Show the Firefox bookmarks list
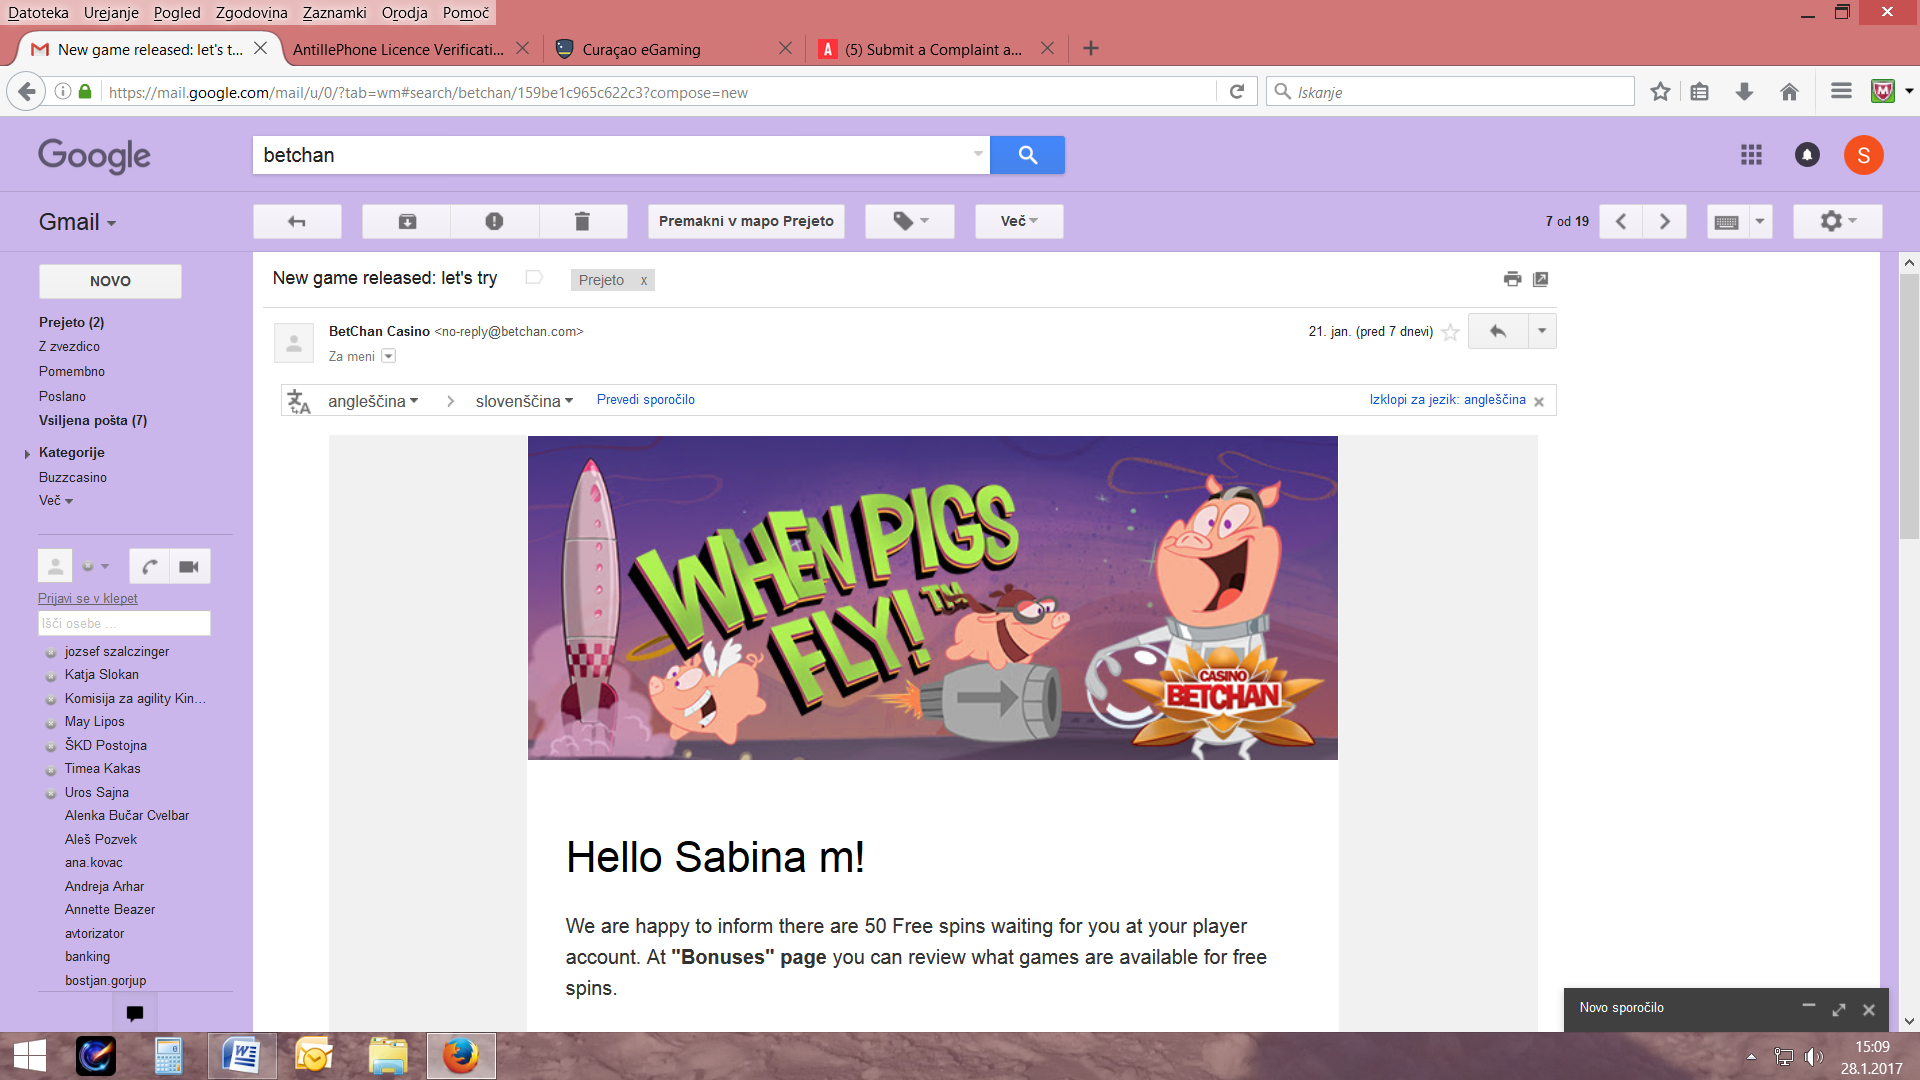This screenshot has width=1920, height=1080. click(x=1700, y=92)
